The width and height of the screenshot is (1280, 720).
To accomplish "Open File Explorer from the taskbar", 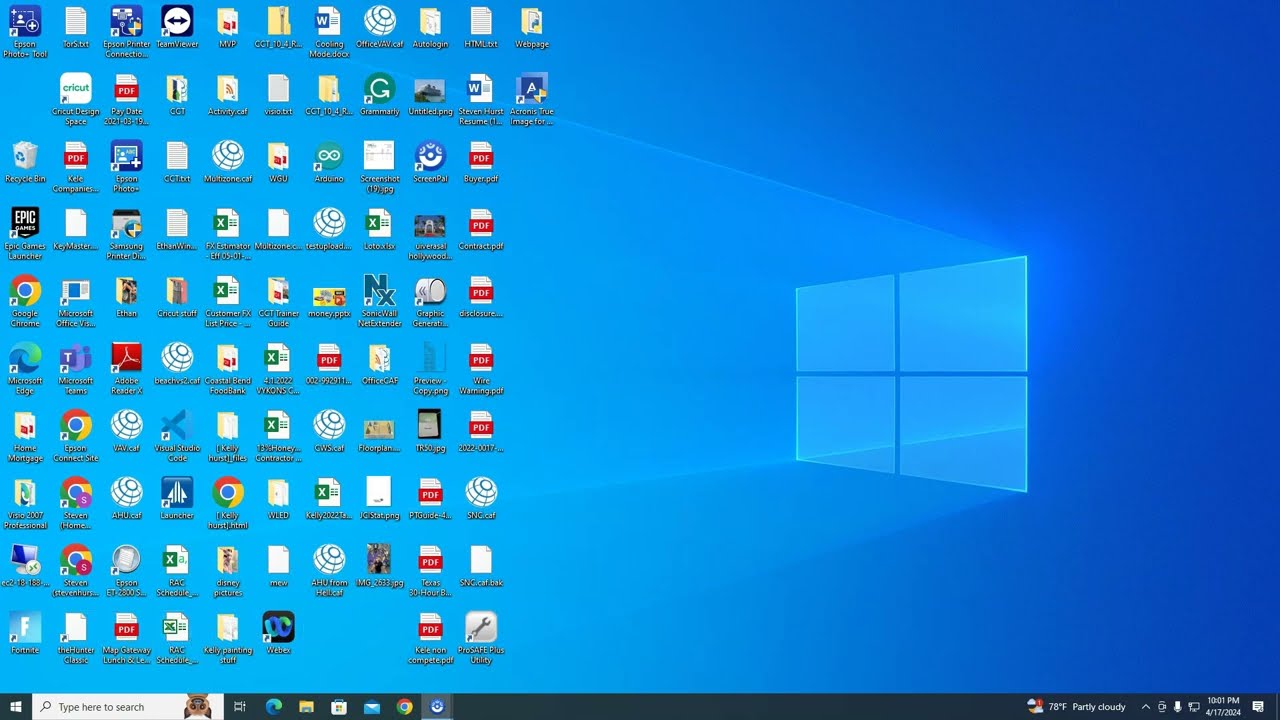I will coord(306,707).
